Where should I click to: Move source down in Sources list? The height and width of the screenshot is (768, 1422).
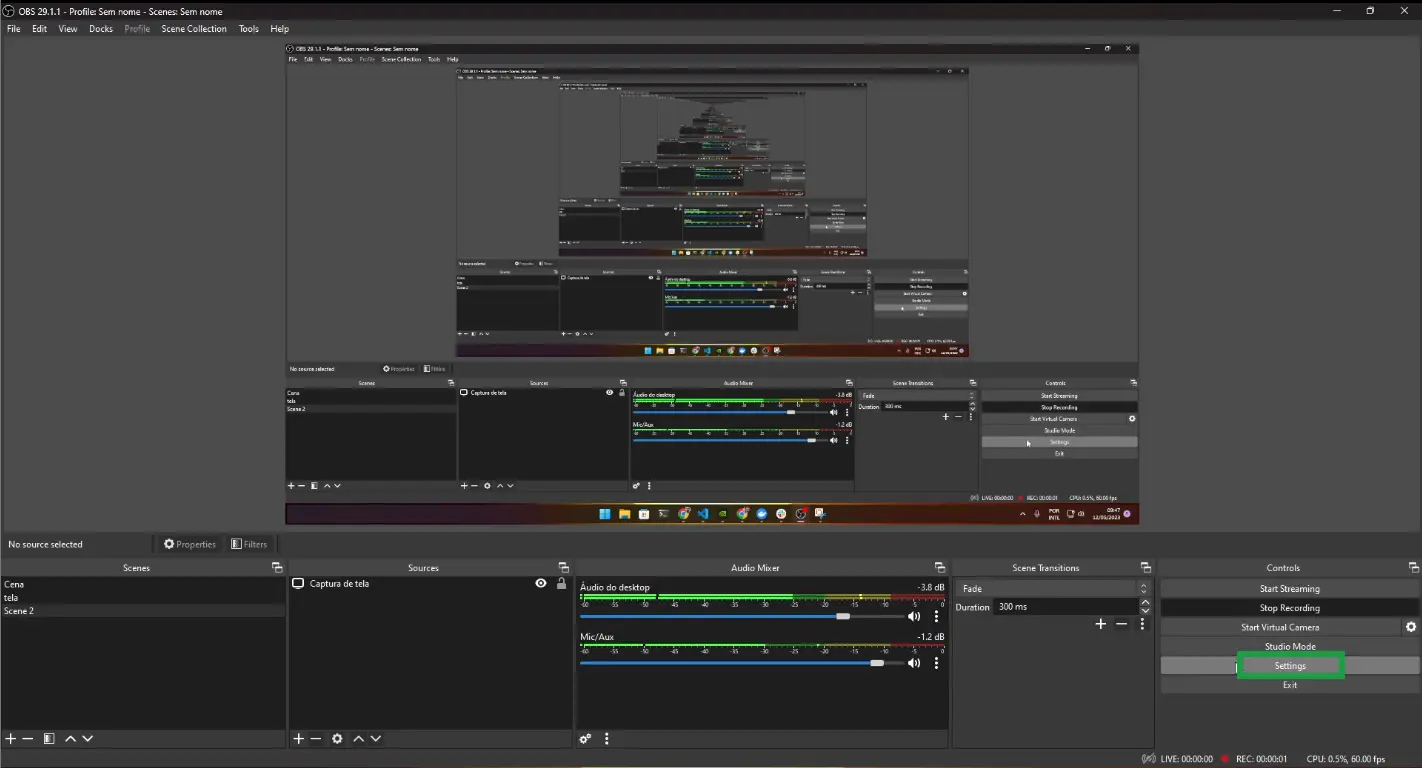pyautogui.click(x=376, y=739)
